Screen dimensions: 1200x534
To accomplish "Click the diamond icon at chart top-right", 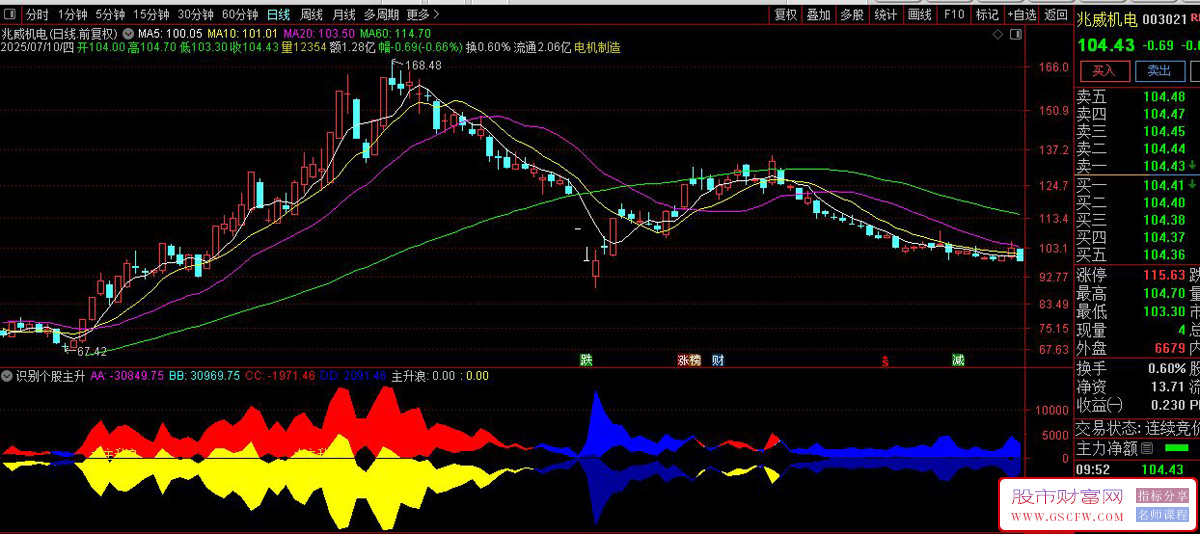I will (998, 35).
